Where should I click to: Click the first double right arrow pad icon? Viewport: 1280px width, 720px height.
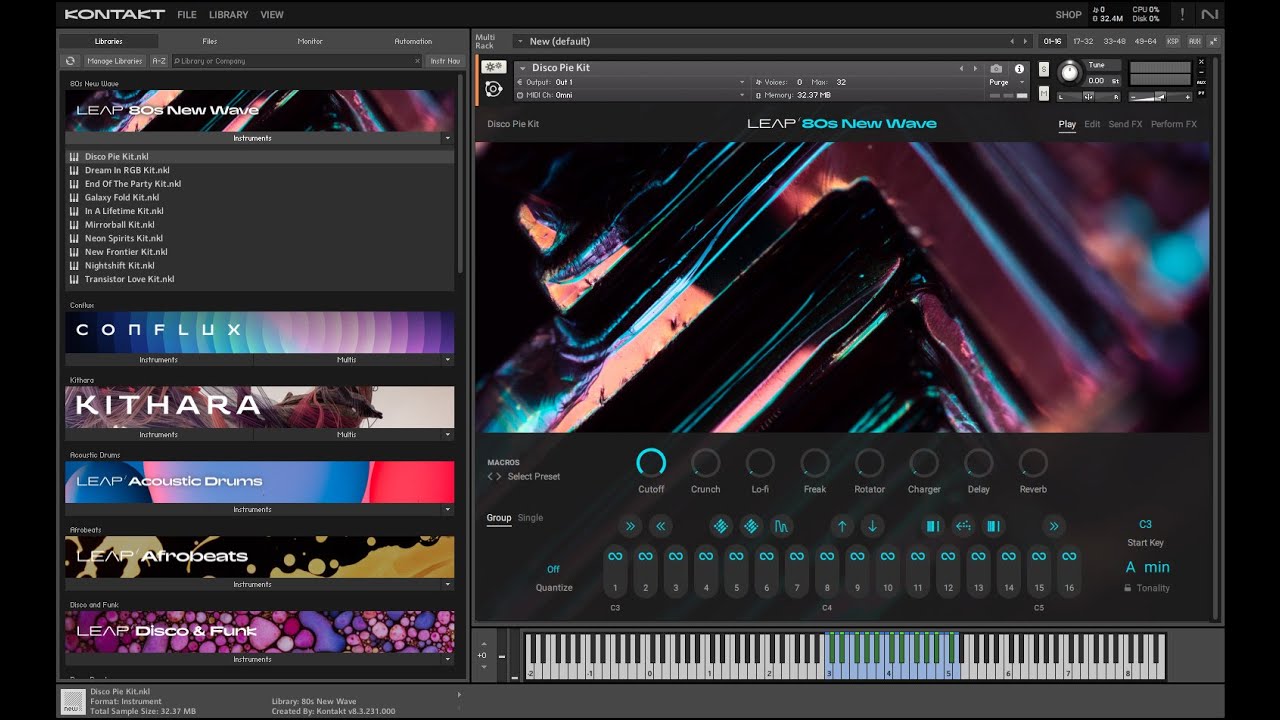point(630,526)
